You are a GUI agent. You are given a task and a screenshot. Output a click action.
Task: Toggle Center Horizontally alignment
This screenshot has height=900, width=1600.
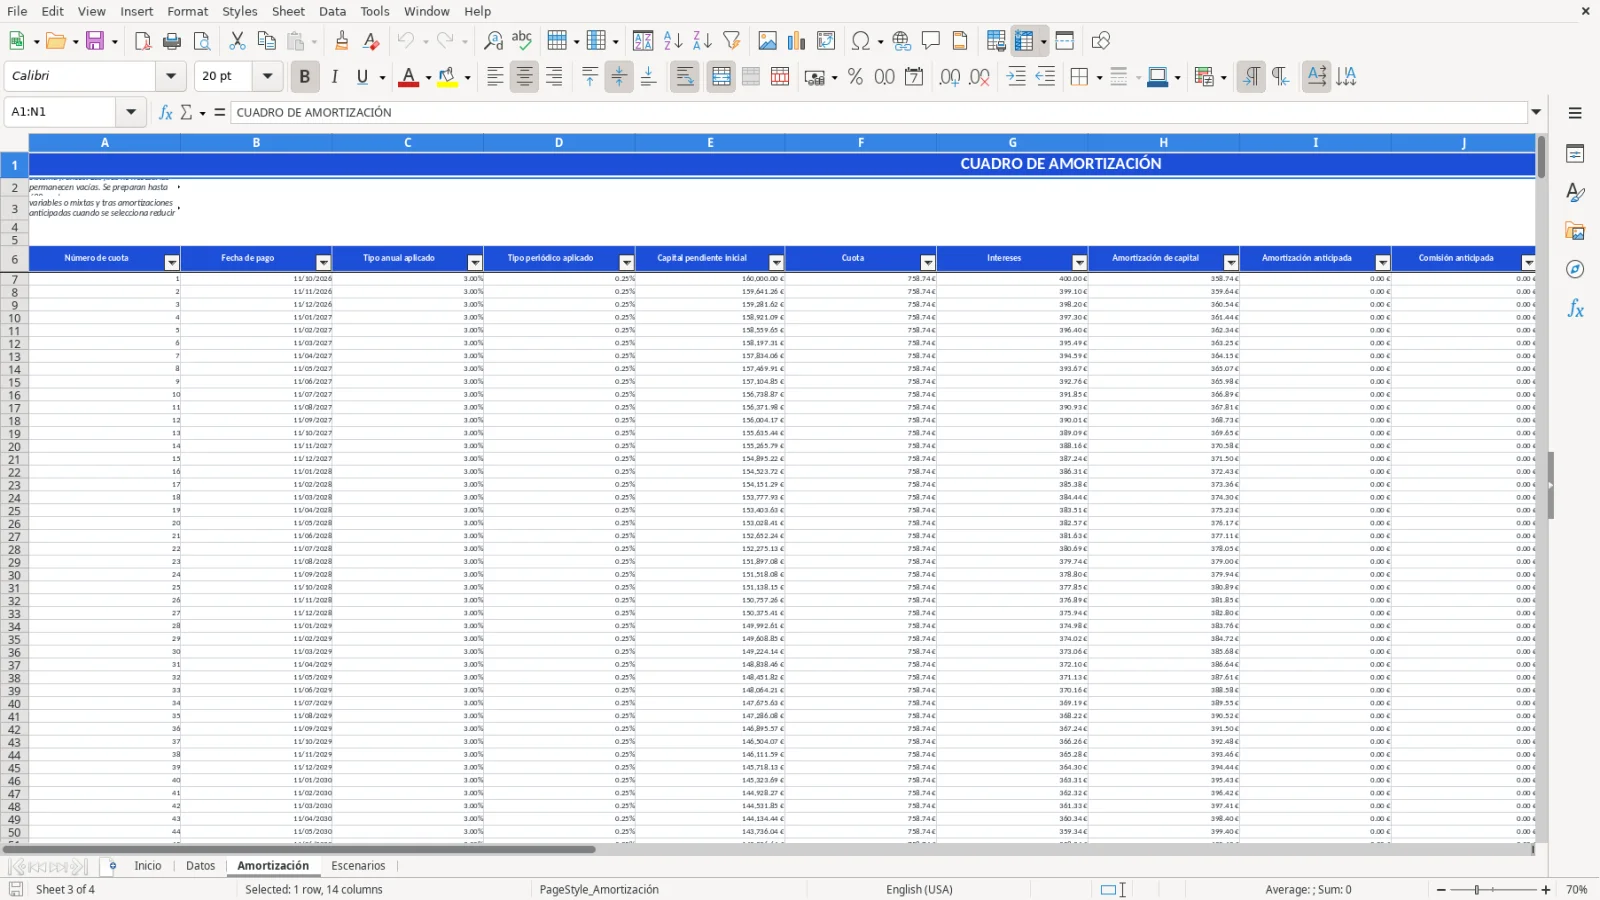coord(524,77)
